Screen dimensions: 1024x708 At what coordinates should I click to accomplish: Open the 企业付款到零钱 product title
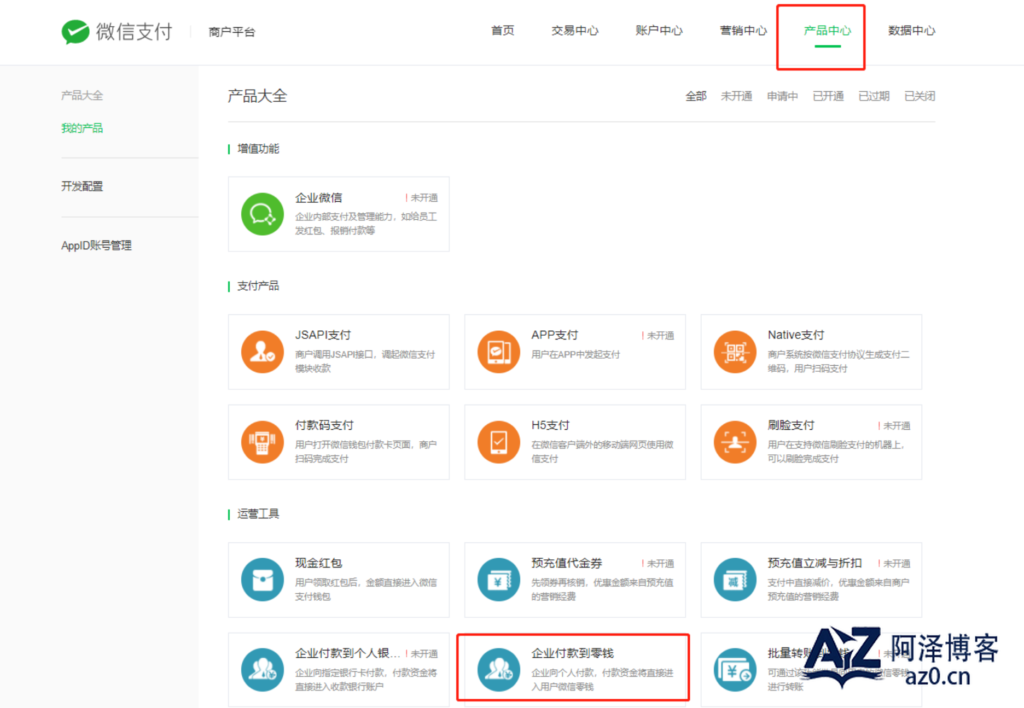click(572, 653)
